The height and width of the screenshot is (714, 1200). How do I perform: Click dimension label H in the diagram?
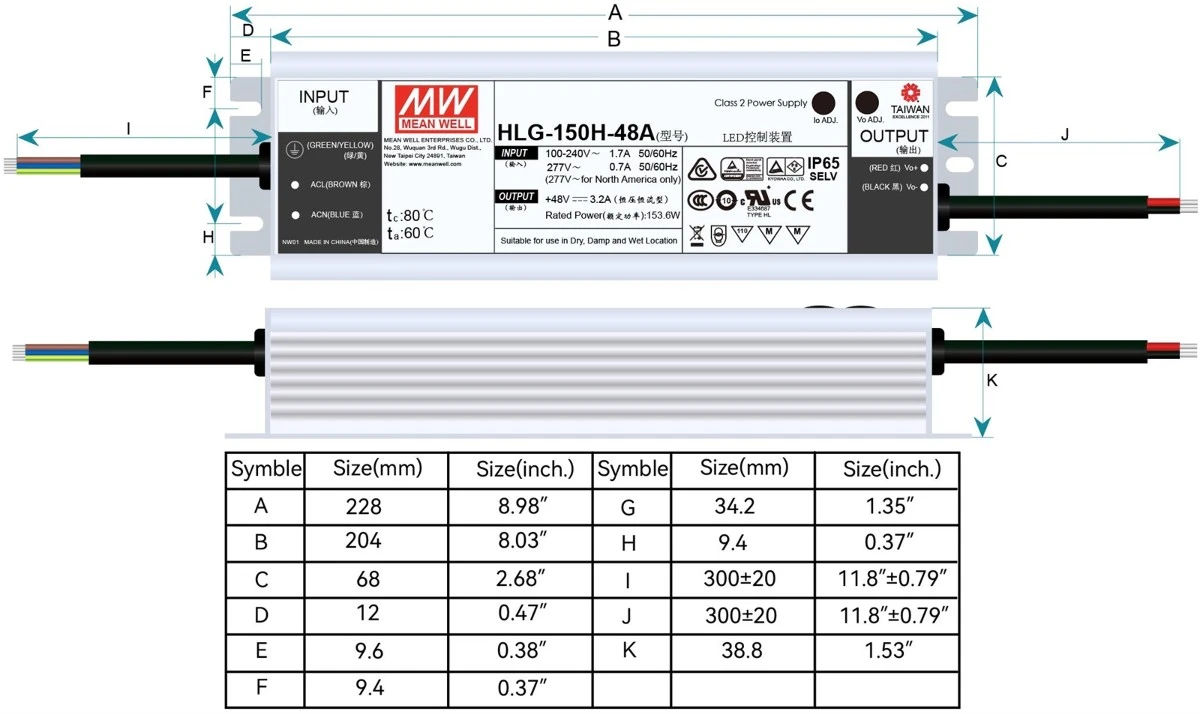(x=208, y=237)
